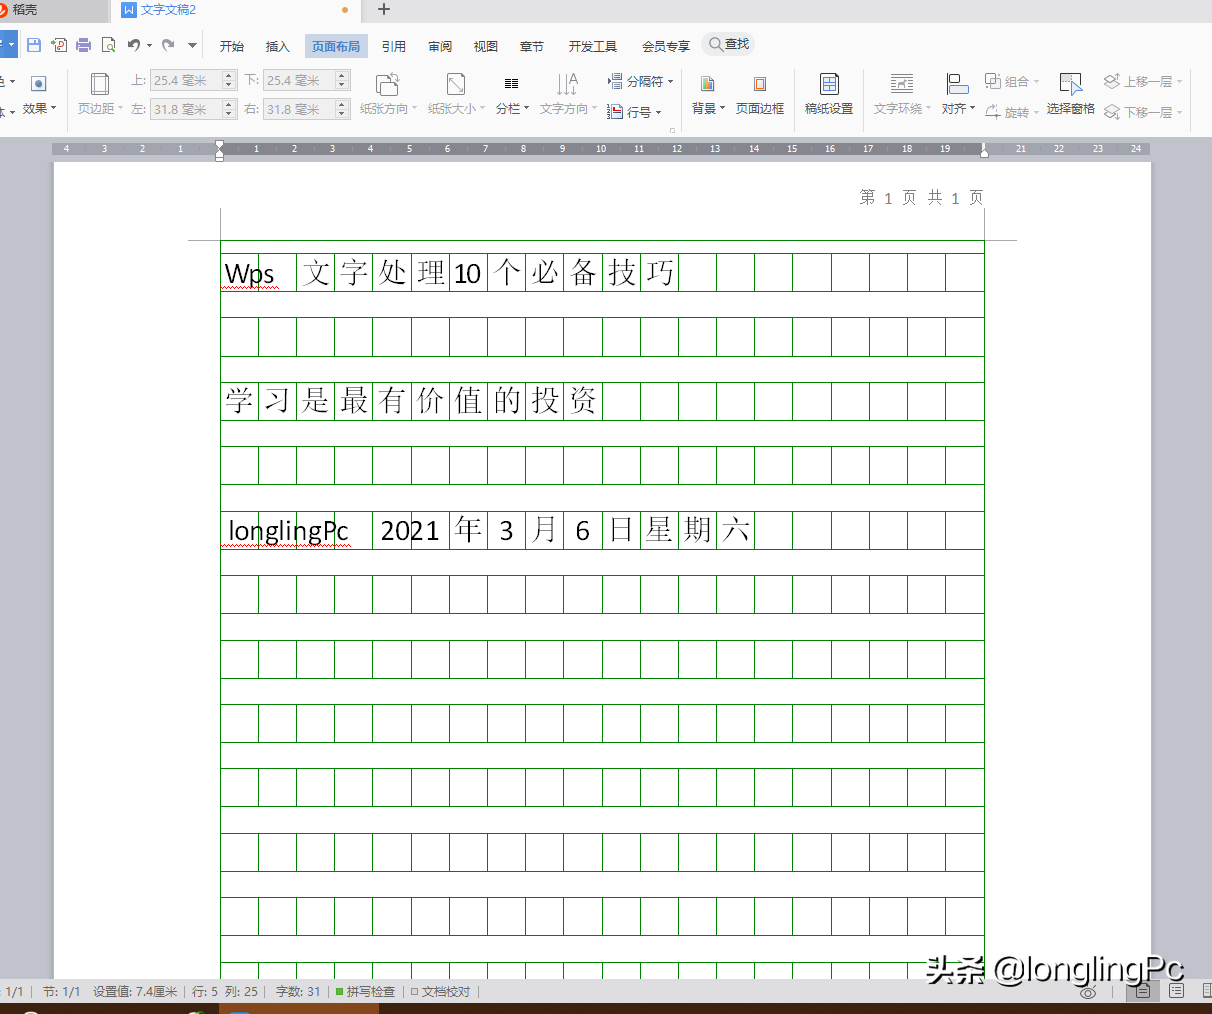Click the 页面布局 ribbon tab
Screen dimensions: 1212x1014
click(336, 46)
